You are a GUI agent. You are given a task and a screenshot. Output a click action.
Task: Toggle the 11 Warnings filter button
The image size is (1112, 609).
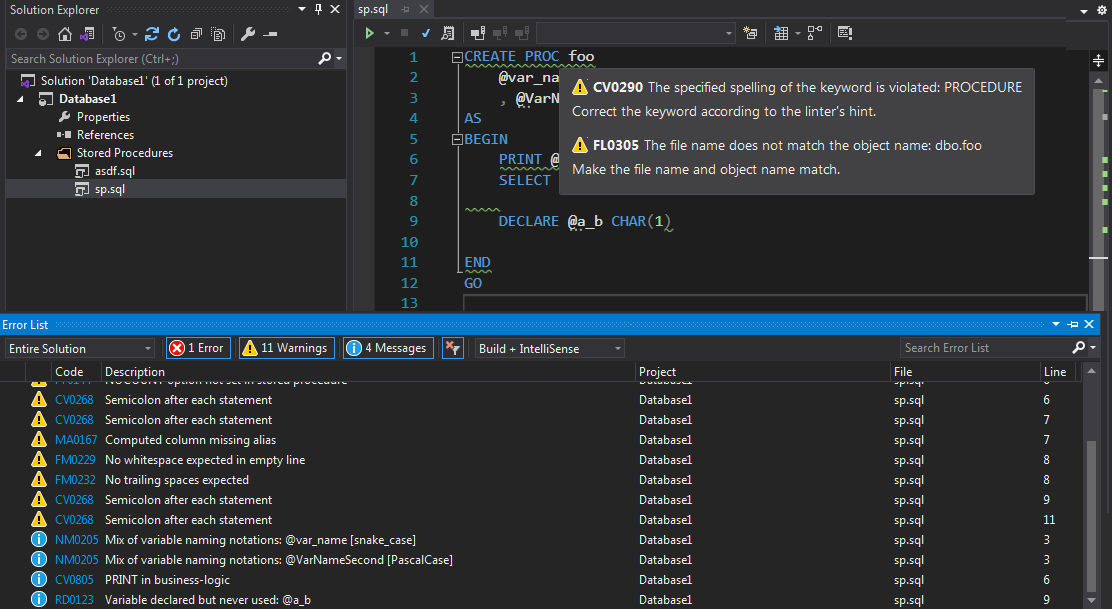[x=287, y=348]
